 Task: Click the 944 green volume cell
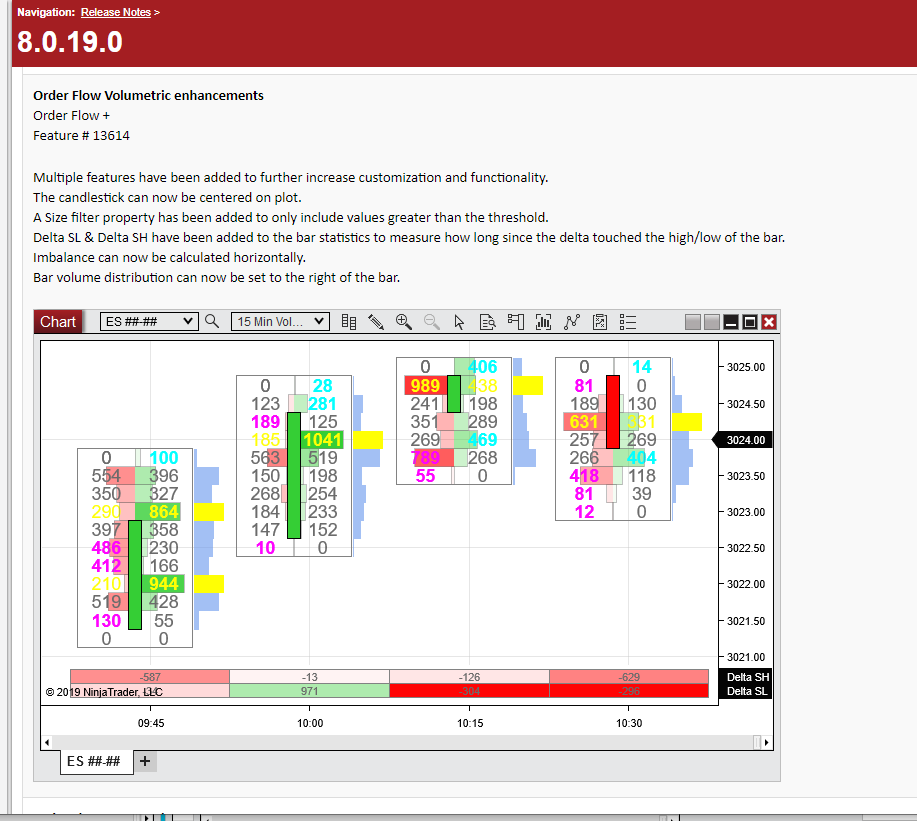[x=163, y=584]
